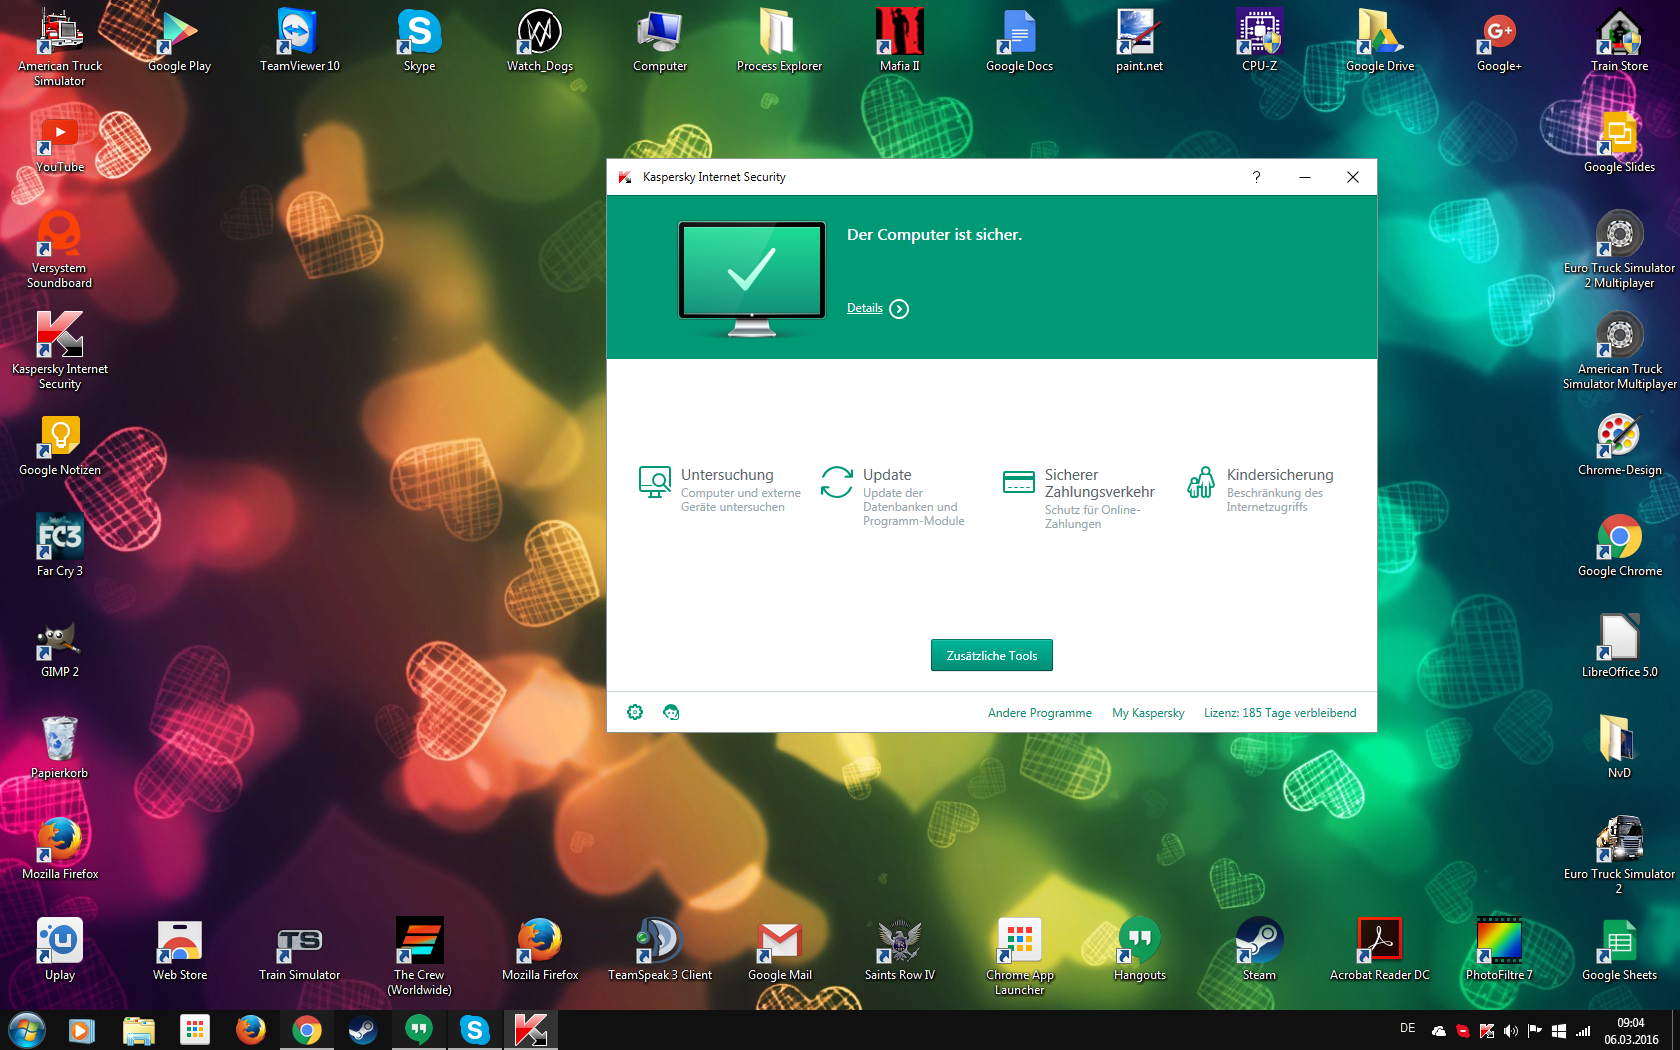Open Andere Programme link

click(1040, 713)
